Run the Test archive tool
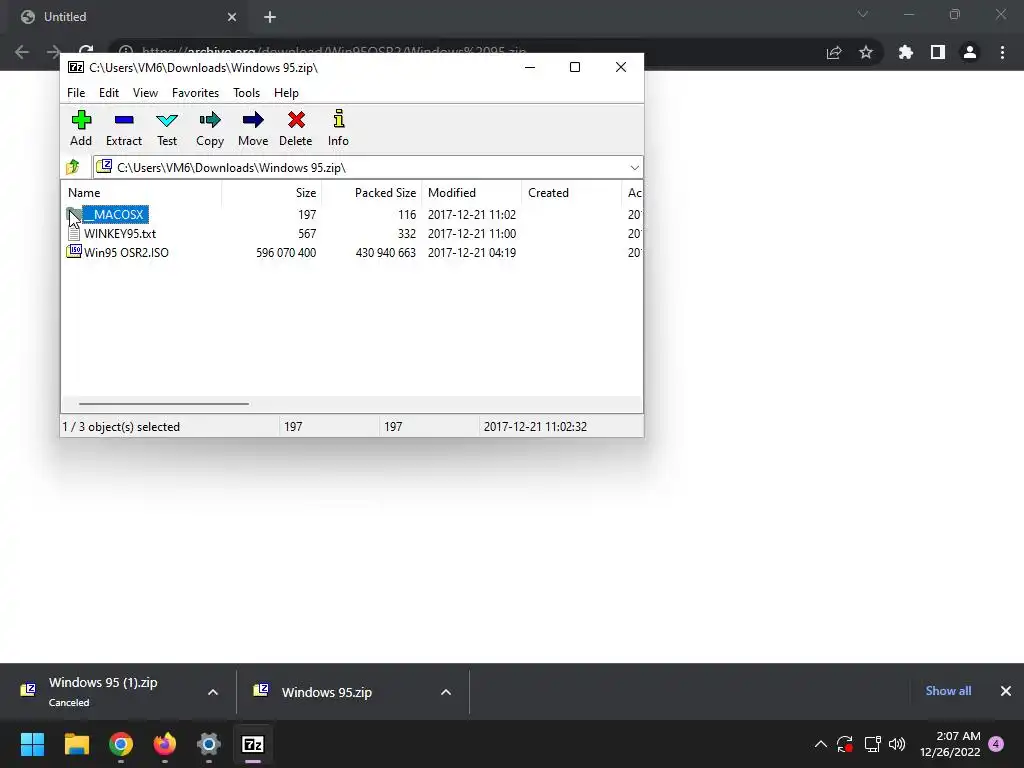Viewport: 1024px width, 768px height. pyautogui.click(x=167, y=128)
